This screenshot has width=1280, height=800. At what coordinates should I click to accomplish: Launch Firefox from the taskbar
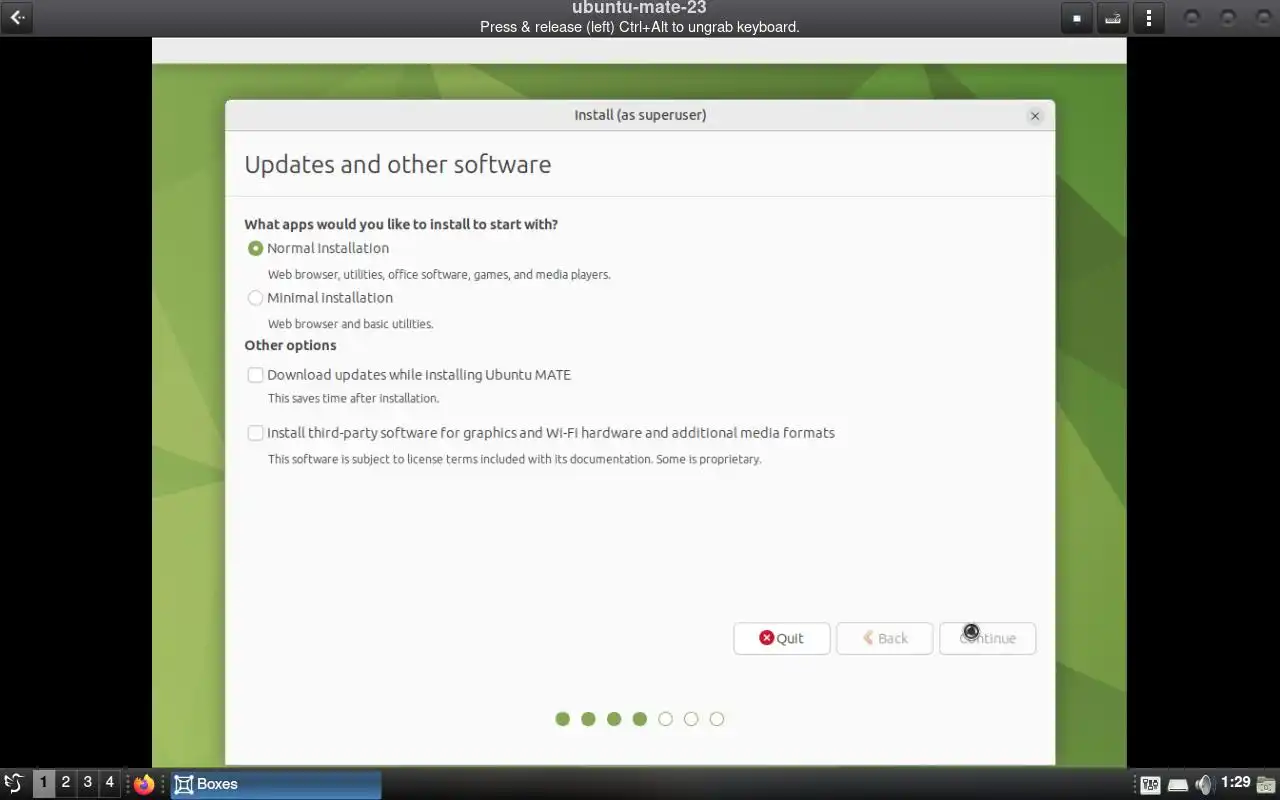145,784
